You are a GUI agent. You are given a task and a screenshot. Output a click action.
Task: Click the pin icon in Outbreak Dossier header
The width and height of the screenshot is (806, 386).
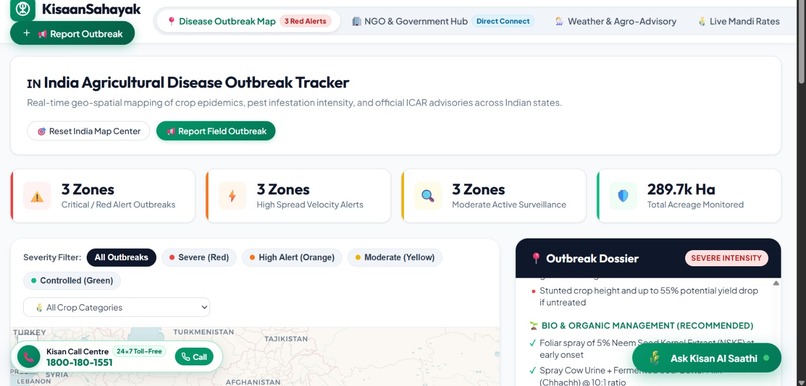536,258
